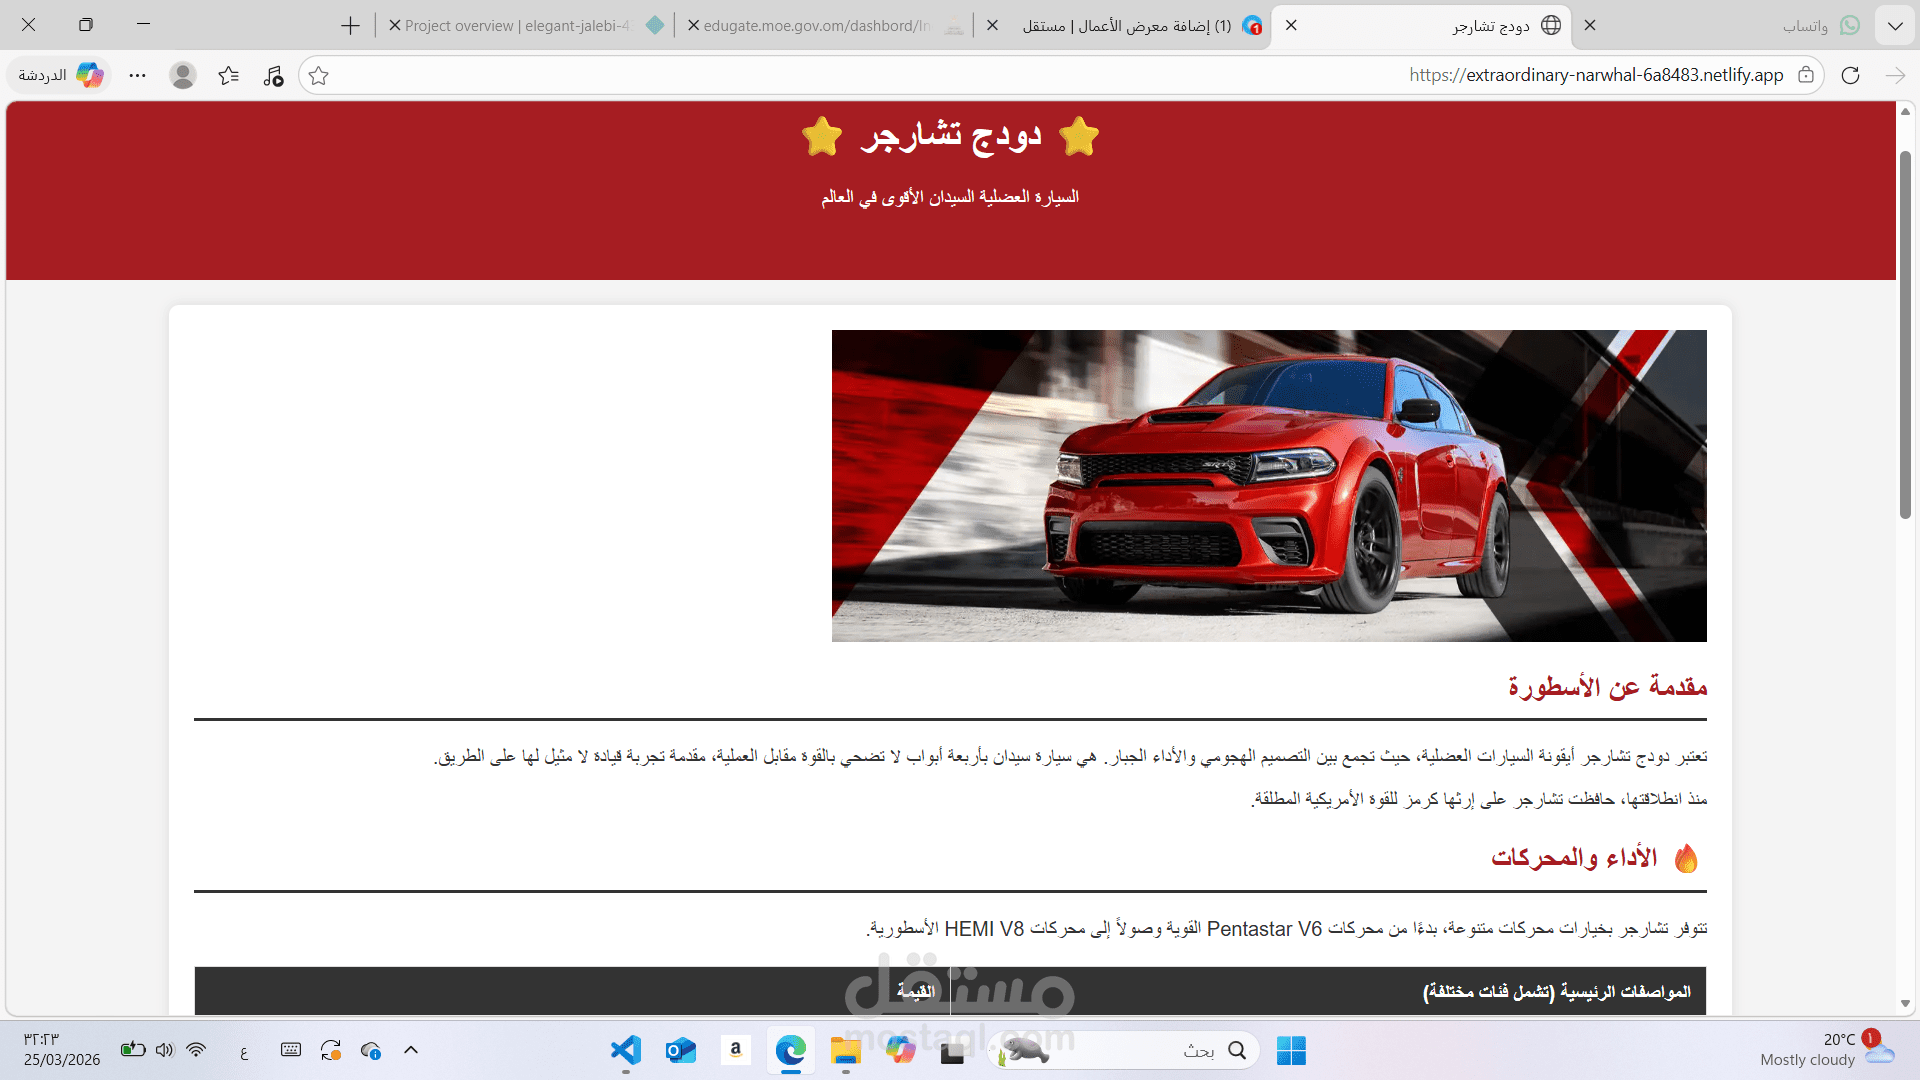
Task: Open a new tab with the plus button
Action: coord(349,26)
